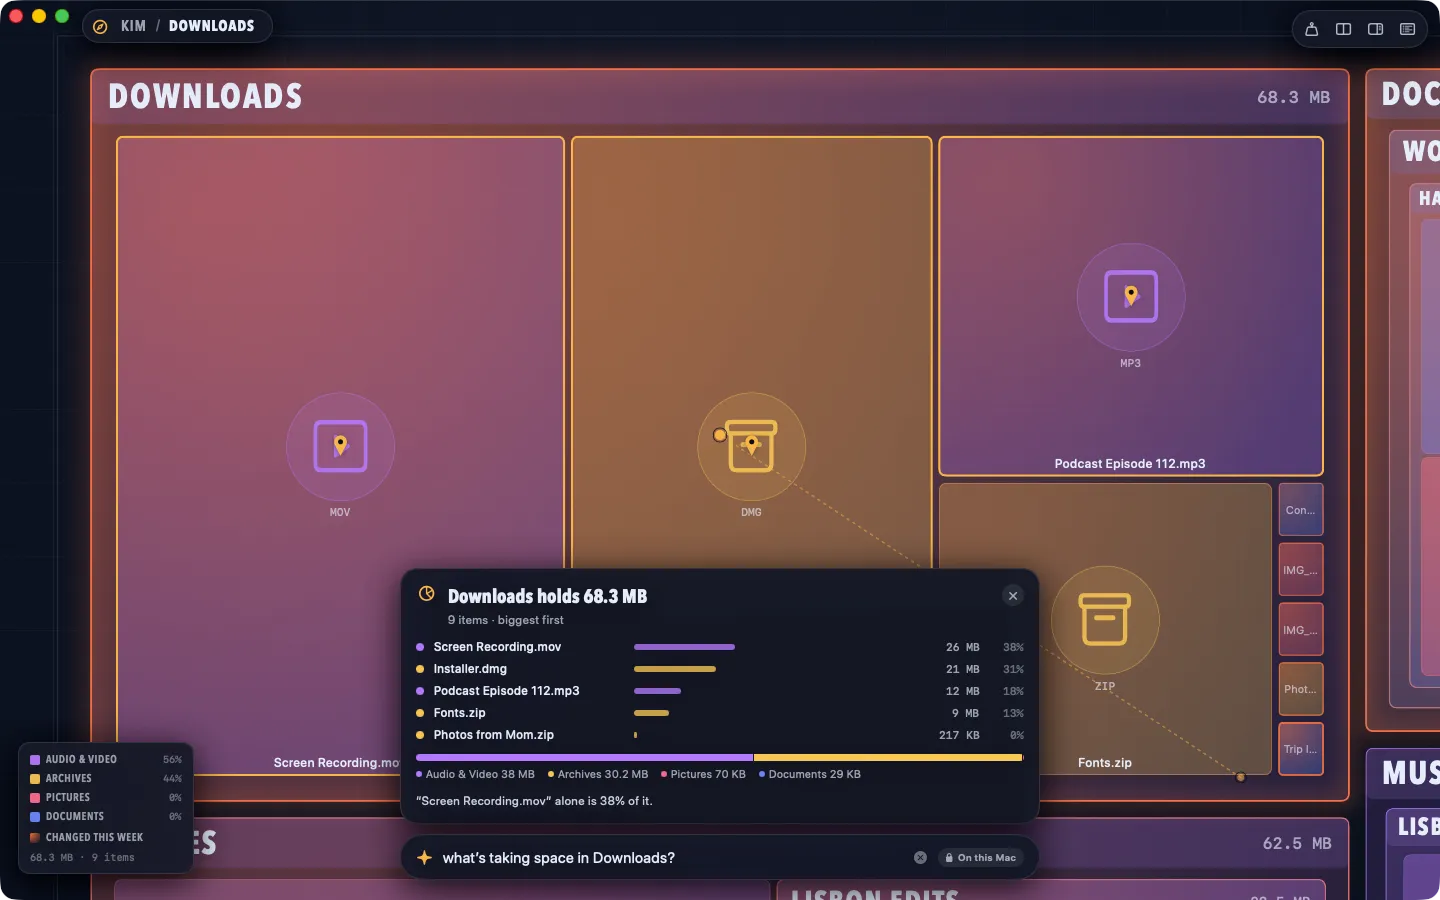The height and width of the screenshot is (900, 1440).
Task: Select the MOV file icon
Action: [x=340, y=446]
